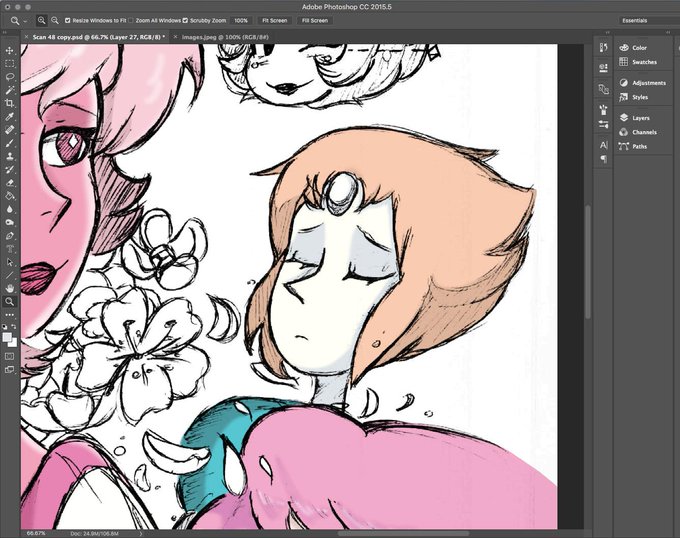Enable Zoom All Windows checkbox

tap(131, 20)
